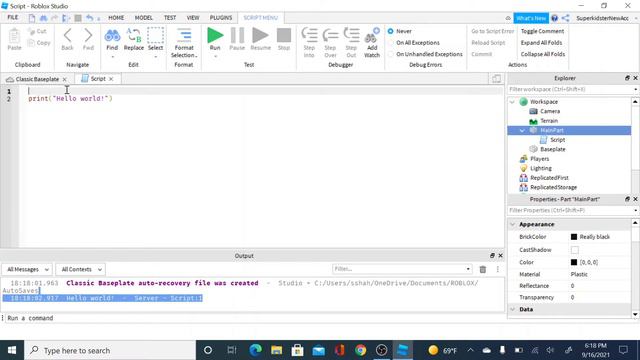Click the undo arrow in quick access bar
The width and height of the screenshot is (640, 360).
(x=89, y=18)
